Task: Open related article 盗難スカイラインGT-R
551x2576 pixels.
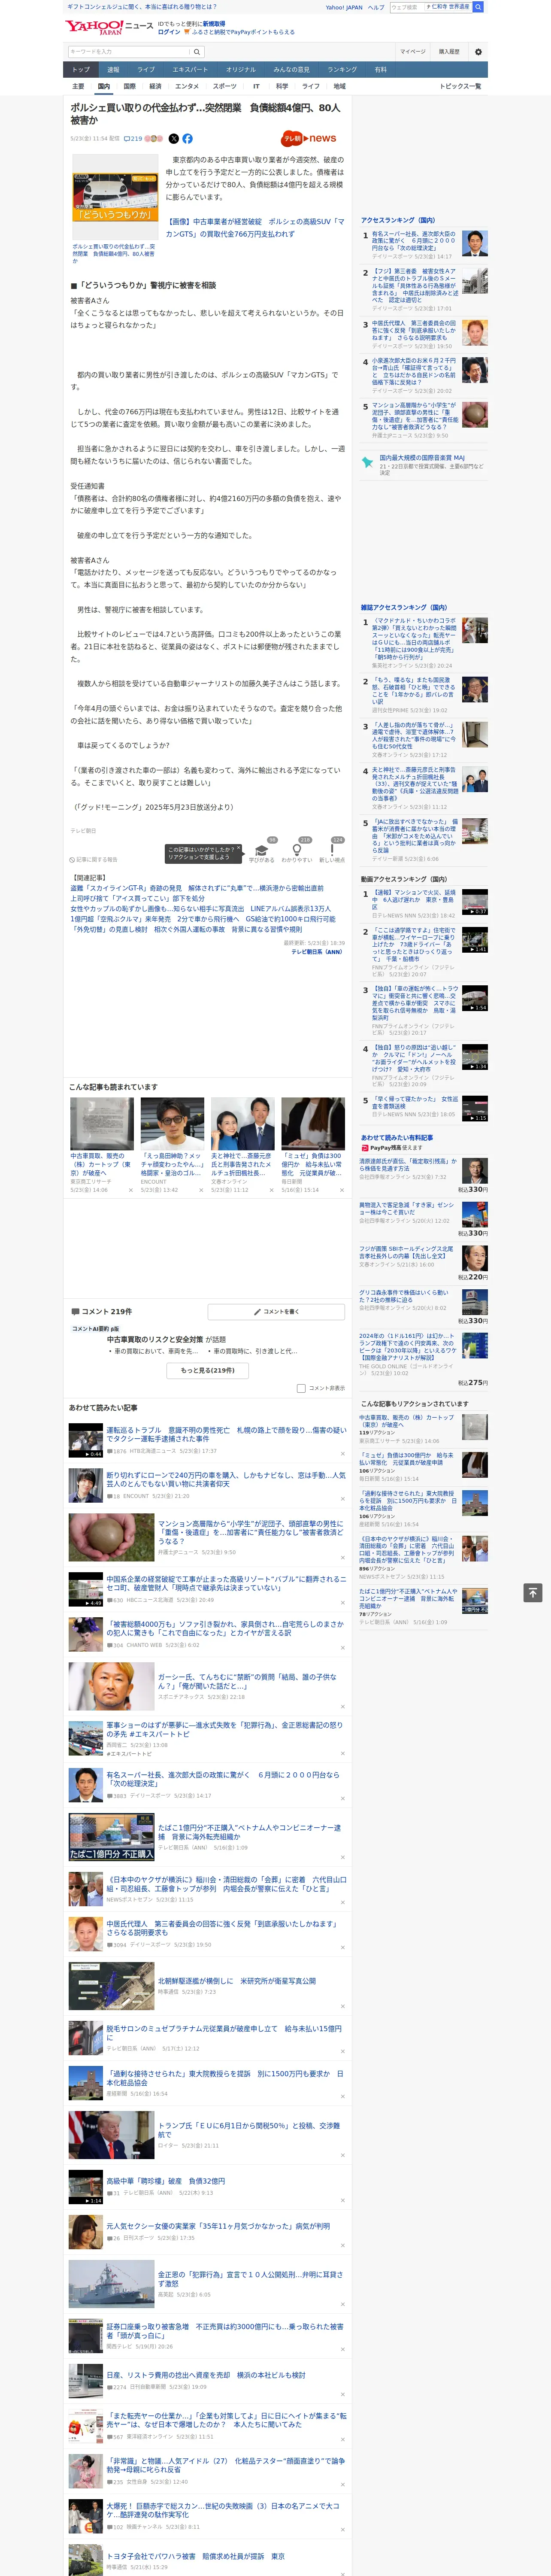Action: pyautogui.click(x=197, y=888)
